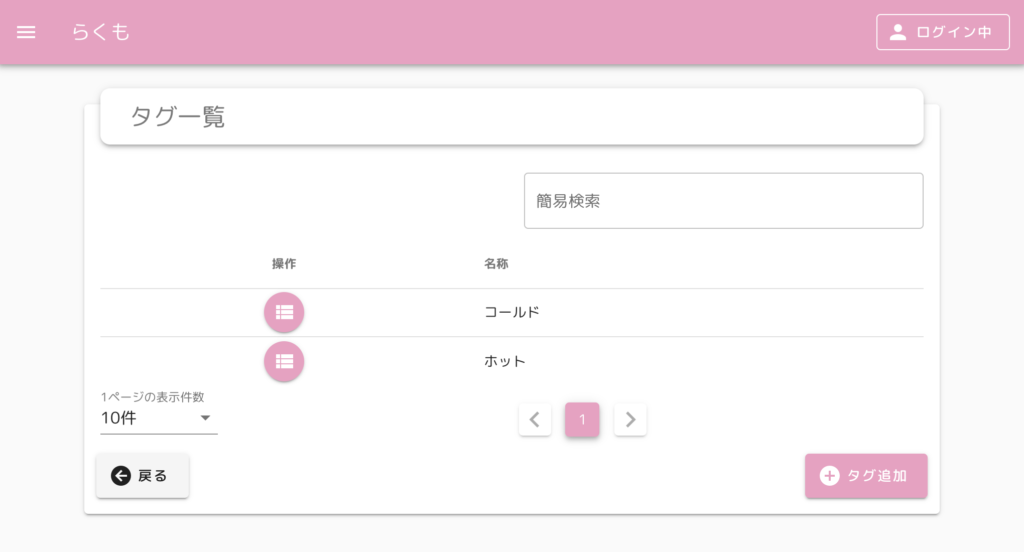Select page 1 in pagination

tap(582, 419)
